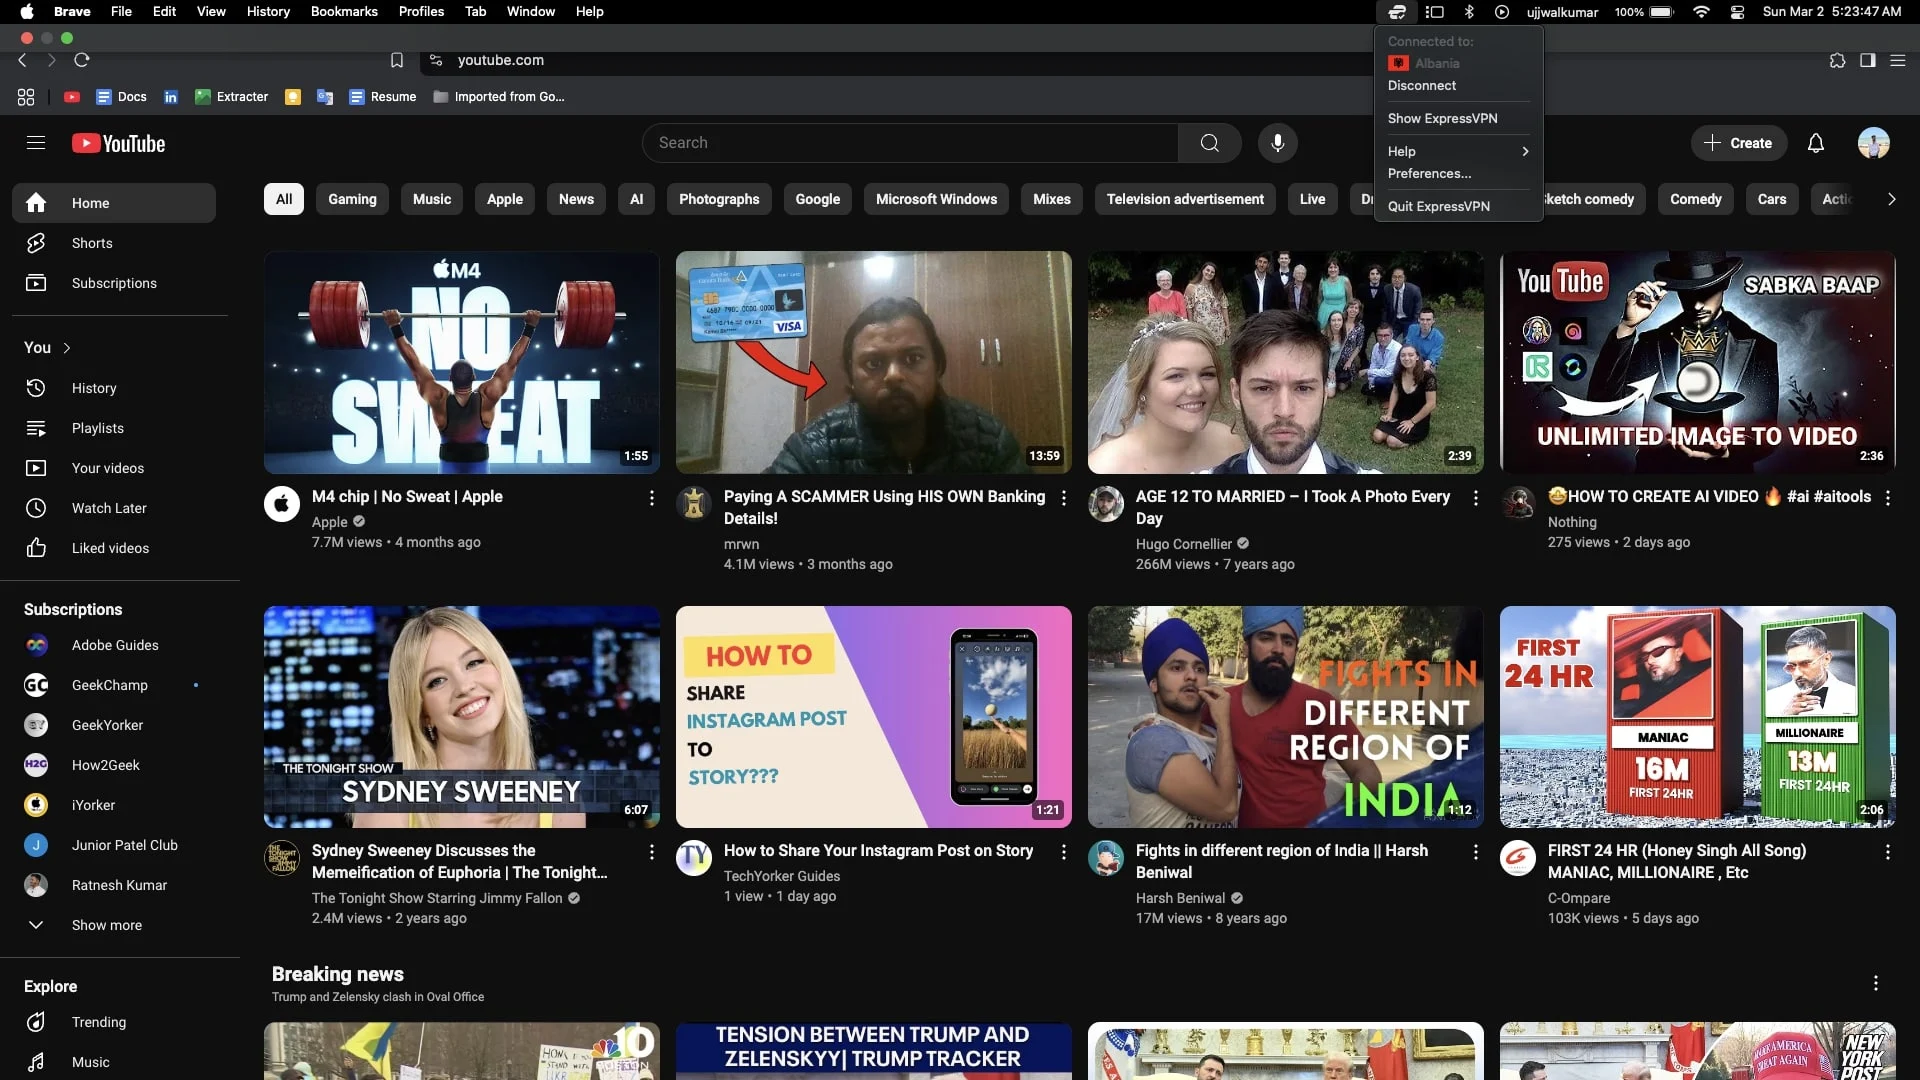Open GeekChamp subscription channel

click(x=114, y=685)
